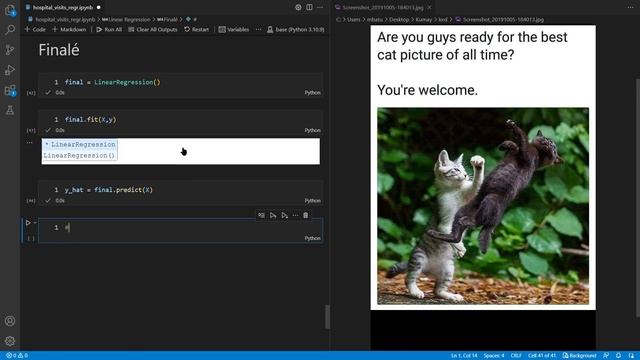
Task: Add a new Code cell
Action: coord(35,29)
